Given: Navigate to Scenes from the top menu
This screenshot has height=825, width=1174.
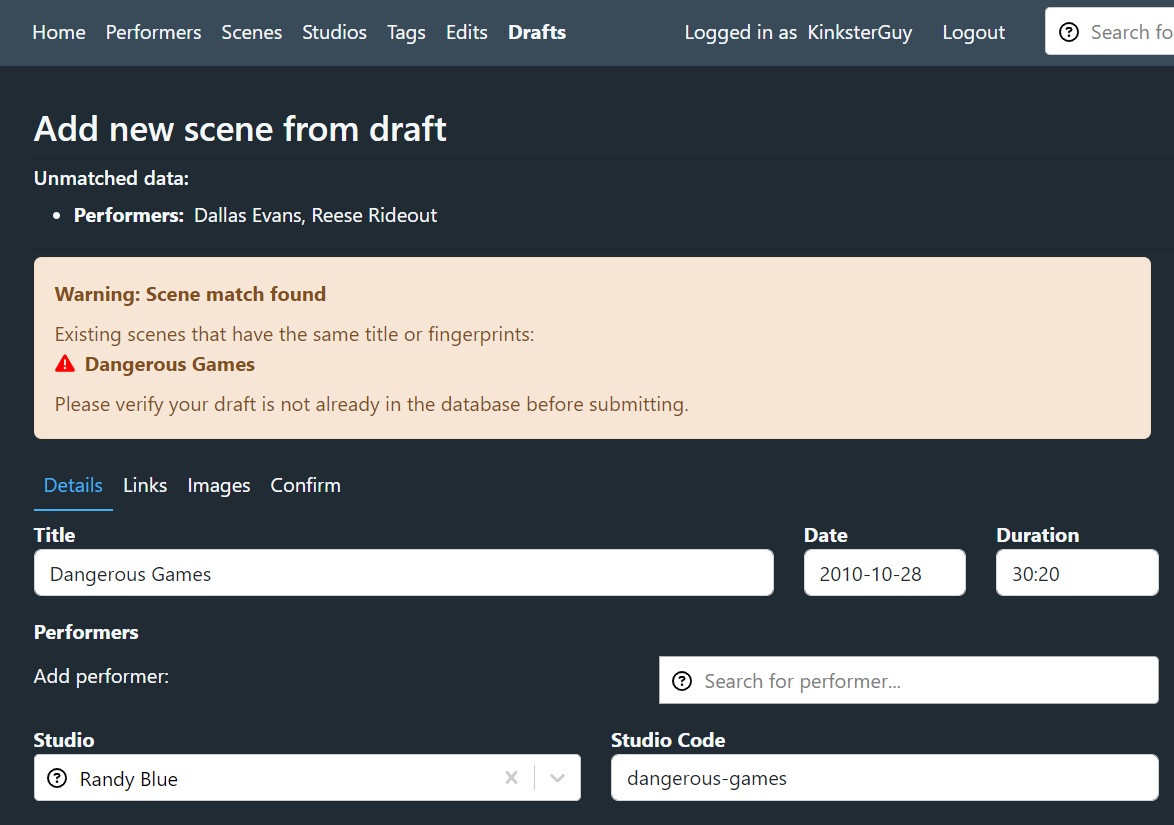Looking at the screenshot, I should [251, 32].
